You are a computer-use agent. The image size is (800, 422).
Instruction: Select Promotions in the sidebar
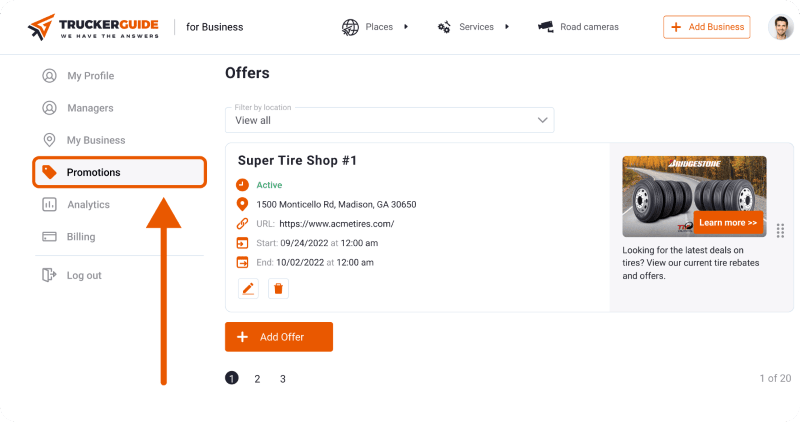[119, 172]
